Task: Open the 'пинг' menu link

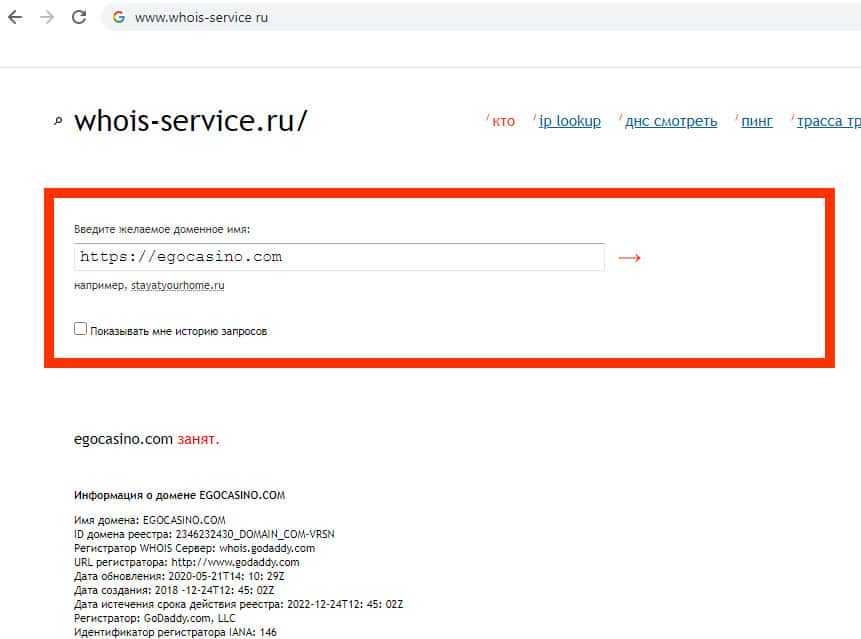Action: (757, 121)
